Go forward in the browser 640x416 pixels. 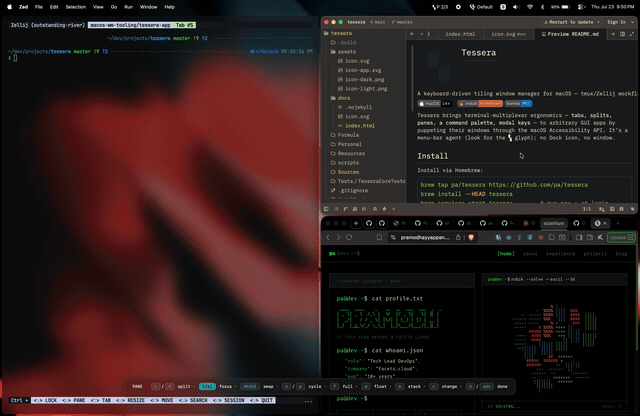[x=338, y=237]
